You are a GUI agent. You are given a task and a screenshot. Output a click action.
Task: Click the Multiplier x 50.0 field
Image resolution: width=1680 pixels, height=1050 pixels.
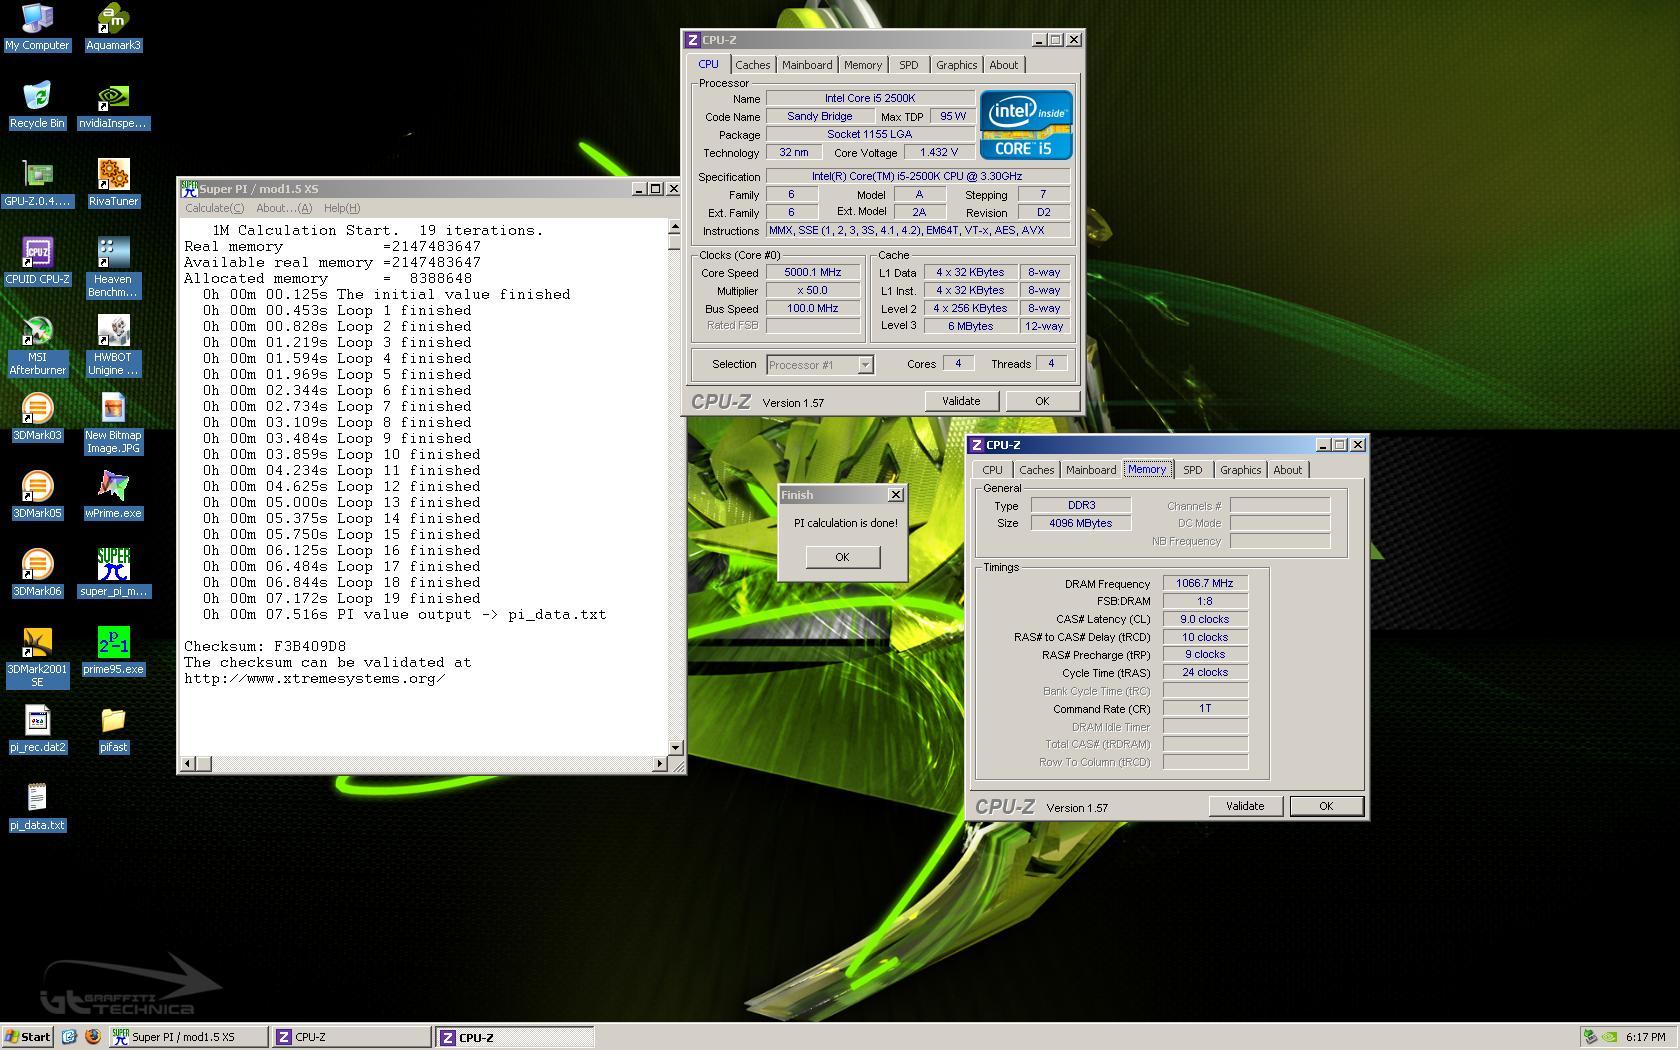tap(813, 291)
